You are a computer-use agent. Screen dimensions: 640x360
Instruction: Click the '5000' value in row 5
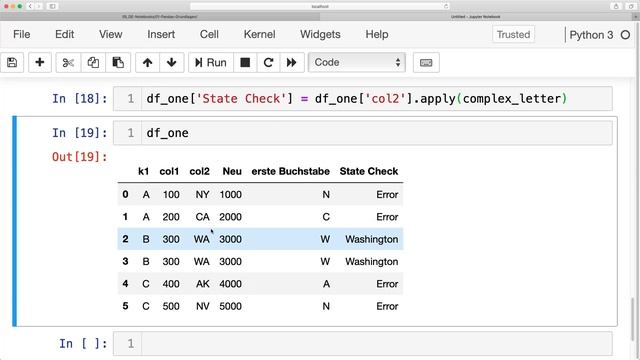[x=231, y=307]
